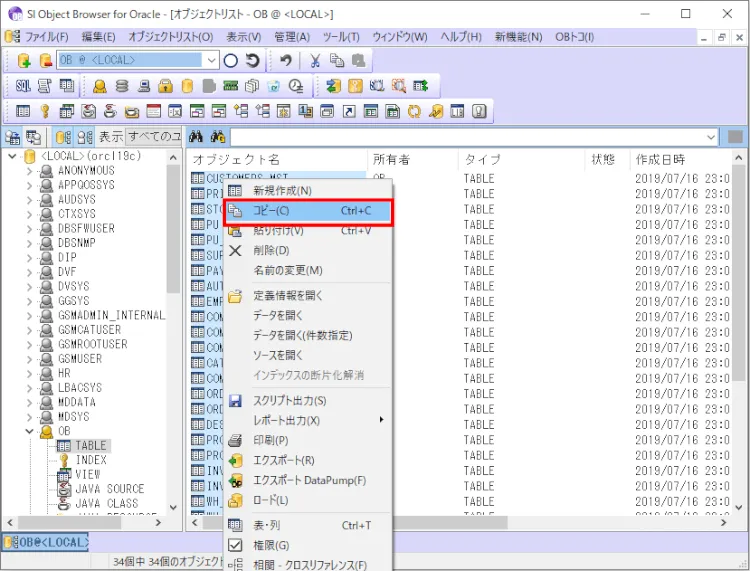Click the tree panel horizontal scrollbar
The image size is (750, 571).
[x=84, y=523]
